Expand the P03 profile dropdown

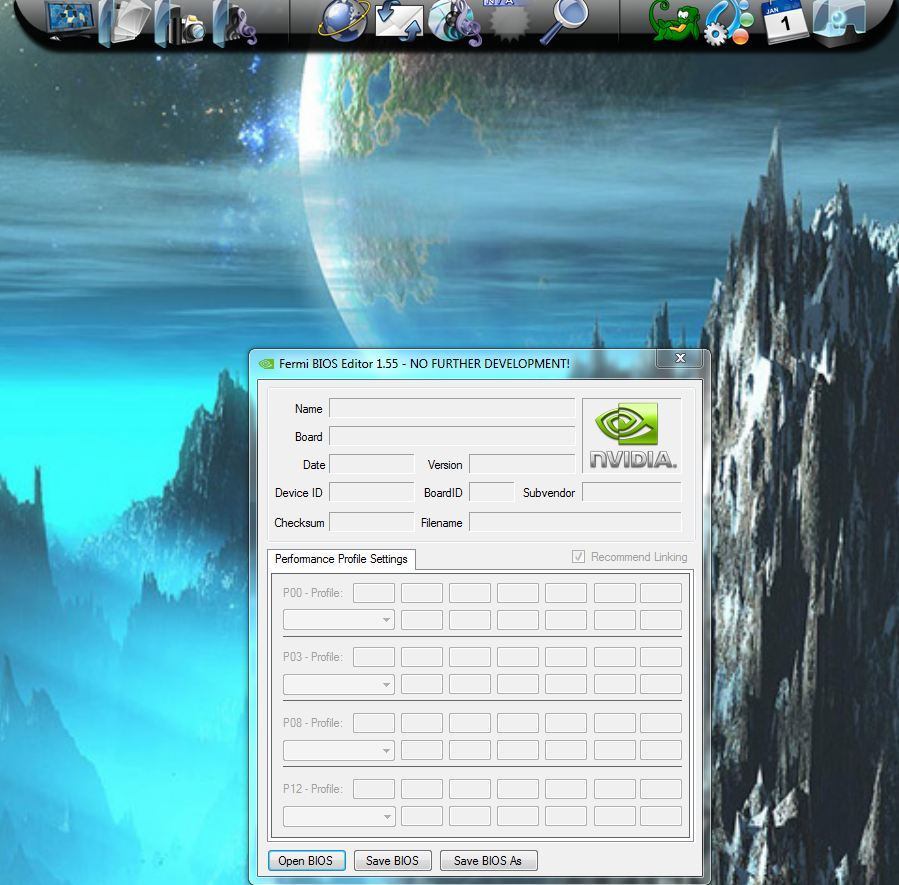click(x=339, y=684)
